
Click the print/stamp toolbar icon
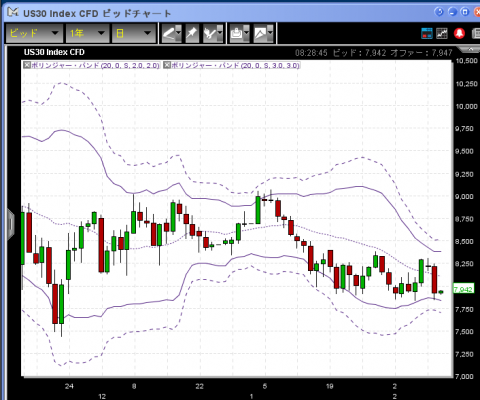click(x=236, y=33)
